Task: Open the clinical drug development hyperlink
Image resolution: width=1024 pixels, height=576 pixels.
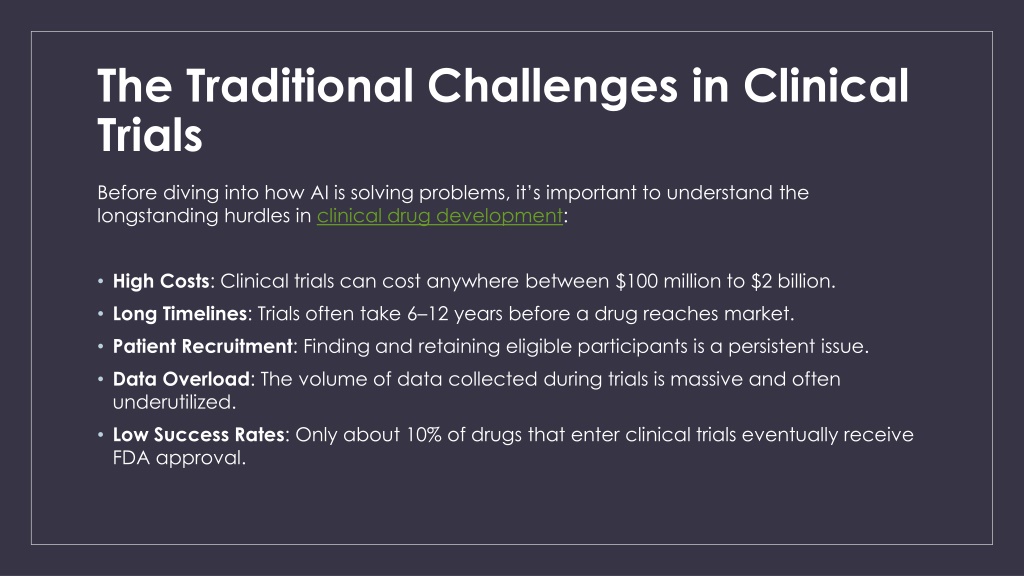Action: [440, 216]
